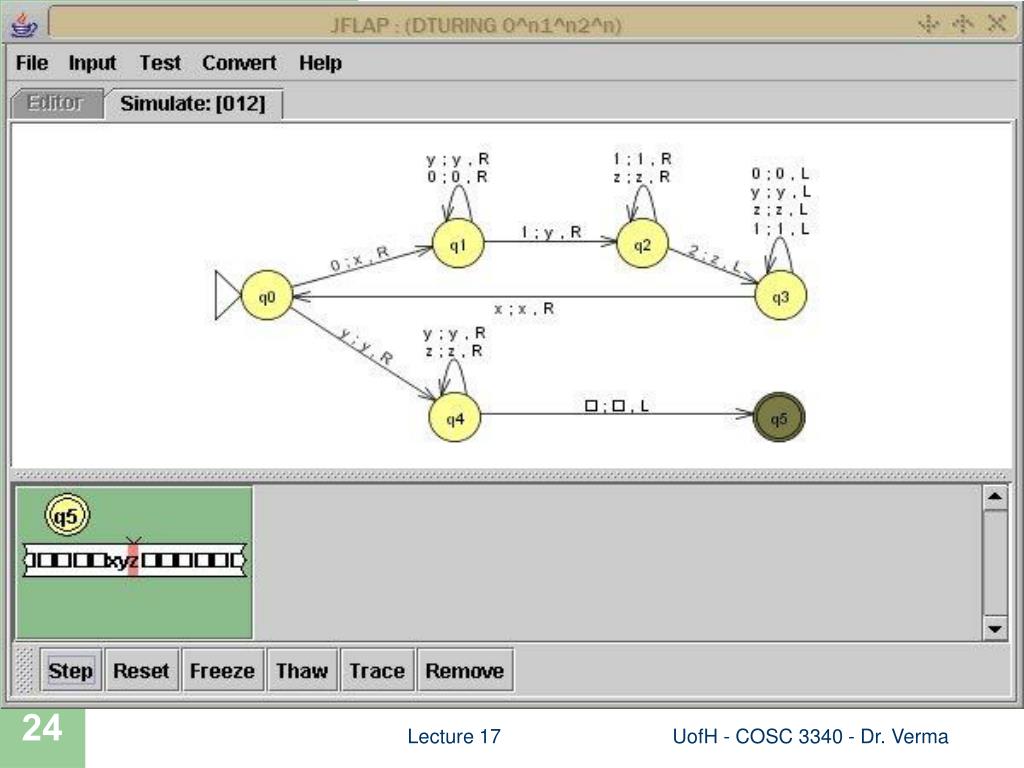Click state q0 in the diagram
1024x768 pixels.
(266, 296)
